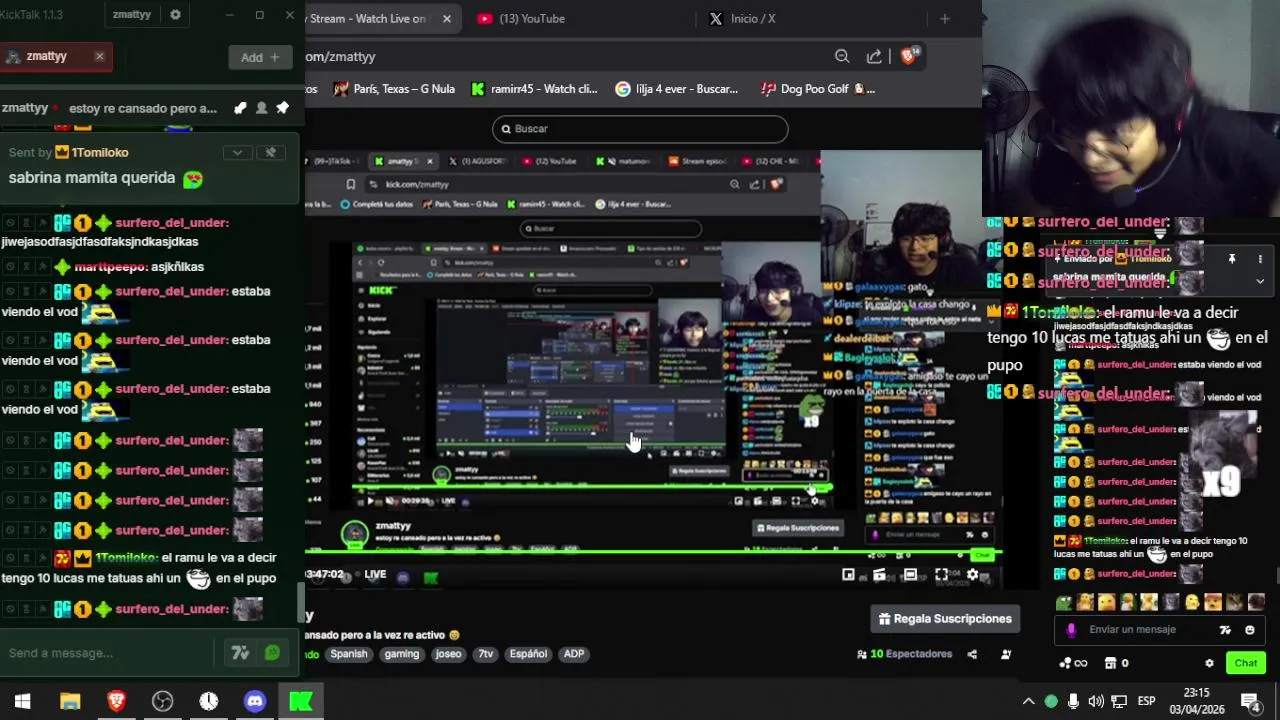Open the Windows notification center
Screen dimensions: 1280x720
(1251, 701)
